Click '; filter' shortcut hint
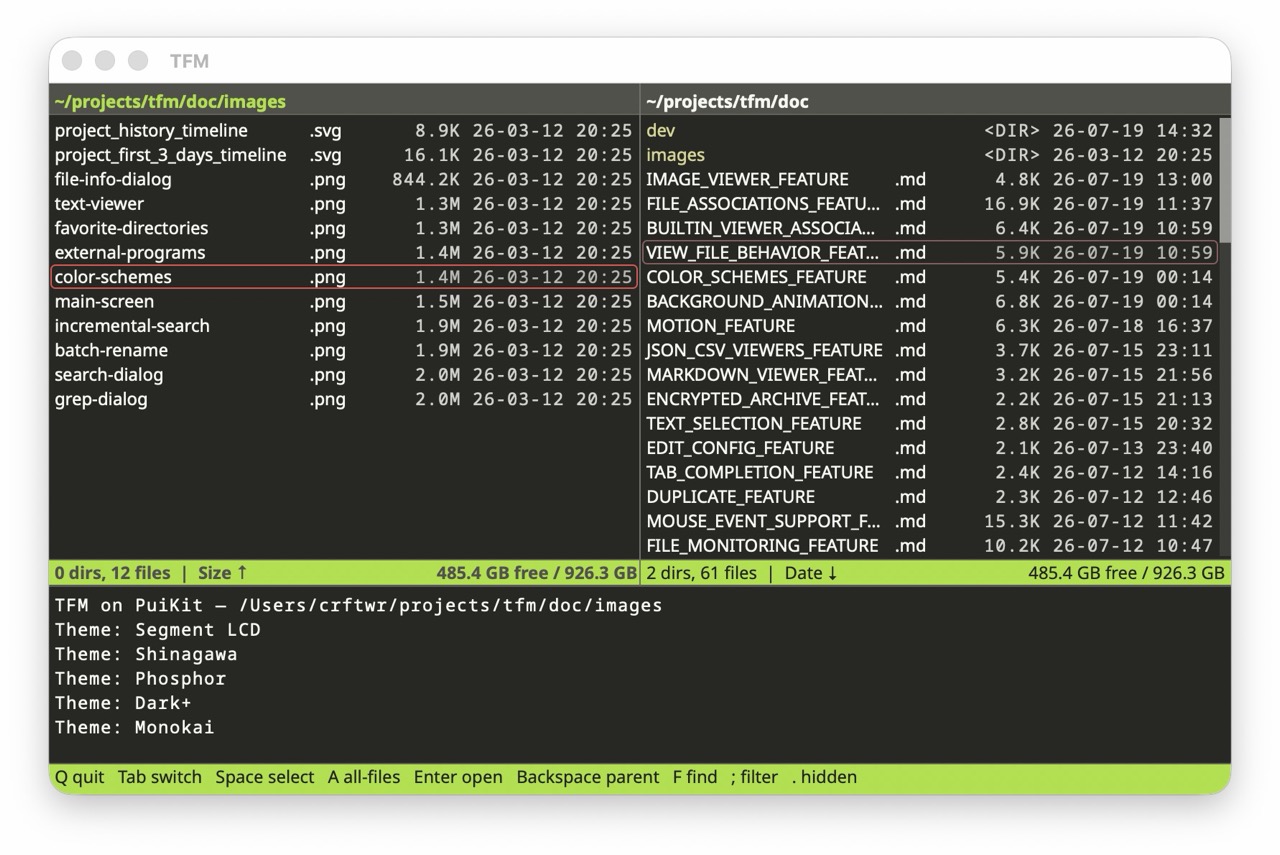This screenshot has width=1280, height=855. tap(754, 777)
